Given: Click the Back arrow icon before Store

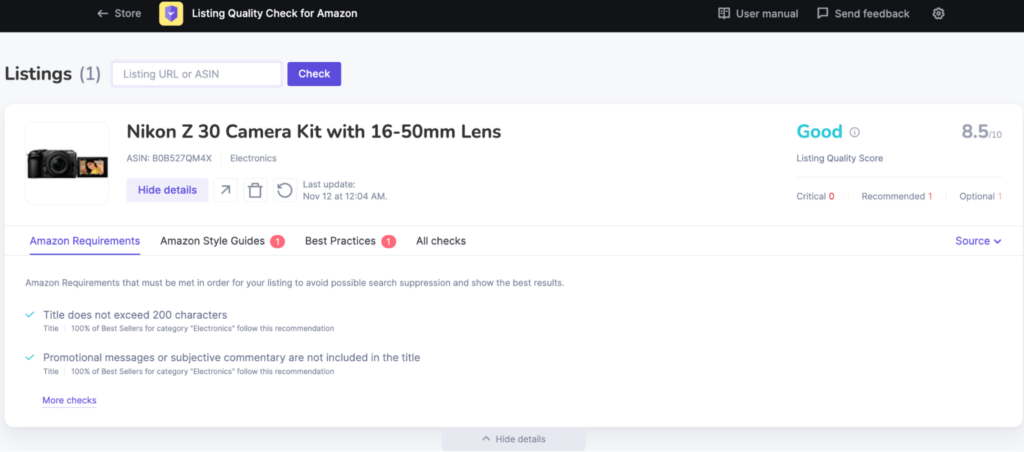Looking at the screenshot, I should (103, 13).
